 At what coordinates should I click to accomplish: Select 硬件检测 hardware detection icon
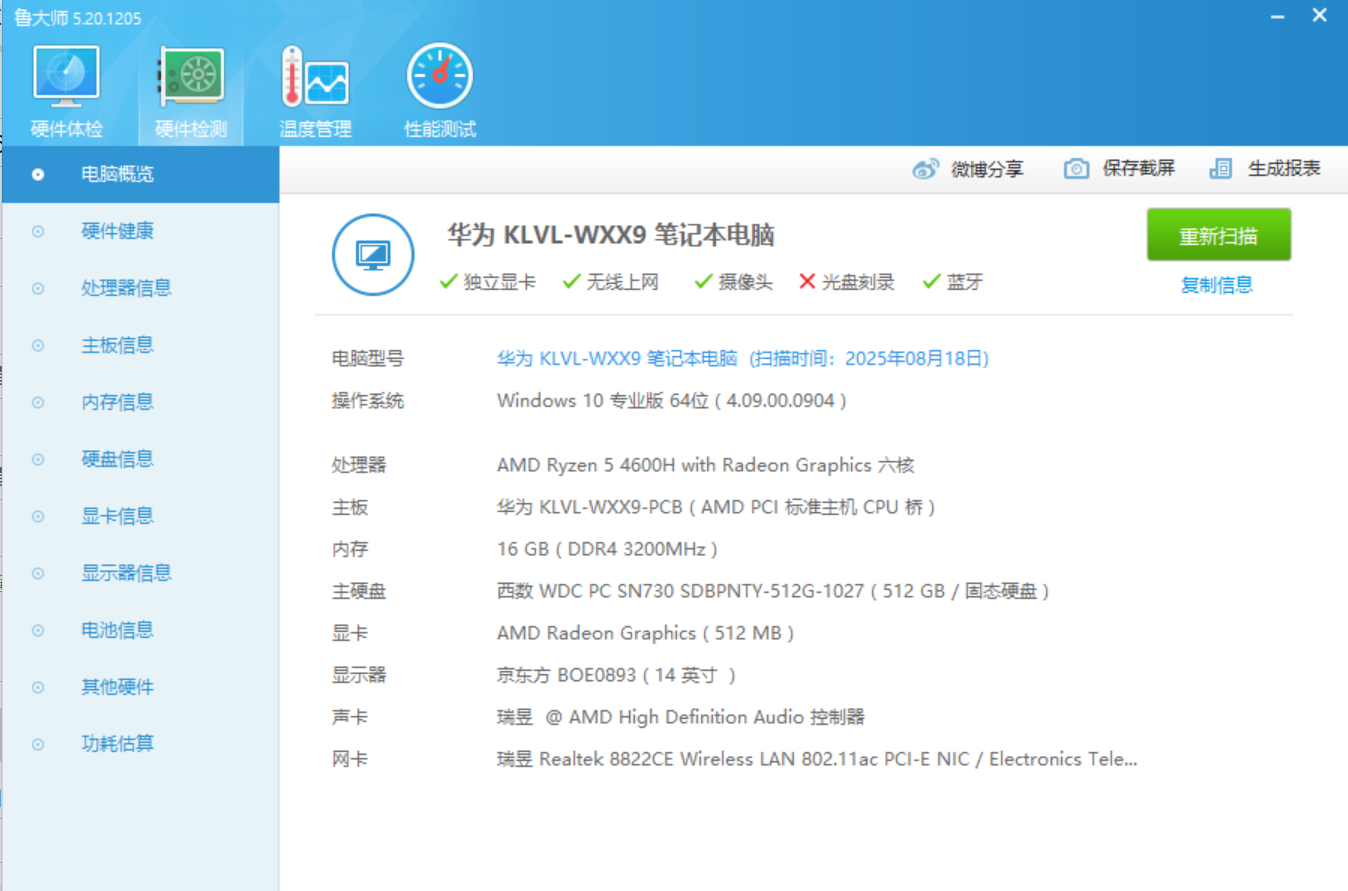pyautogui.click(x=191, y=75)
